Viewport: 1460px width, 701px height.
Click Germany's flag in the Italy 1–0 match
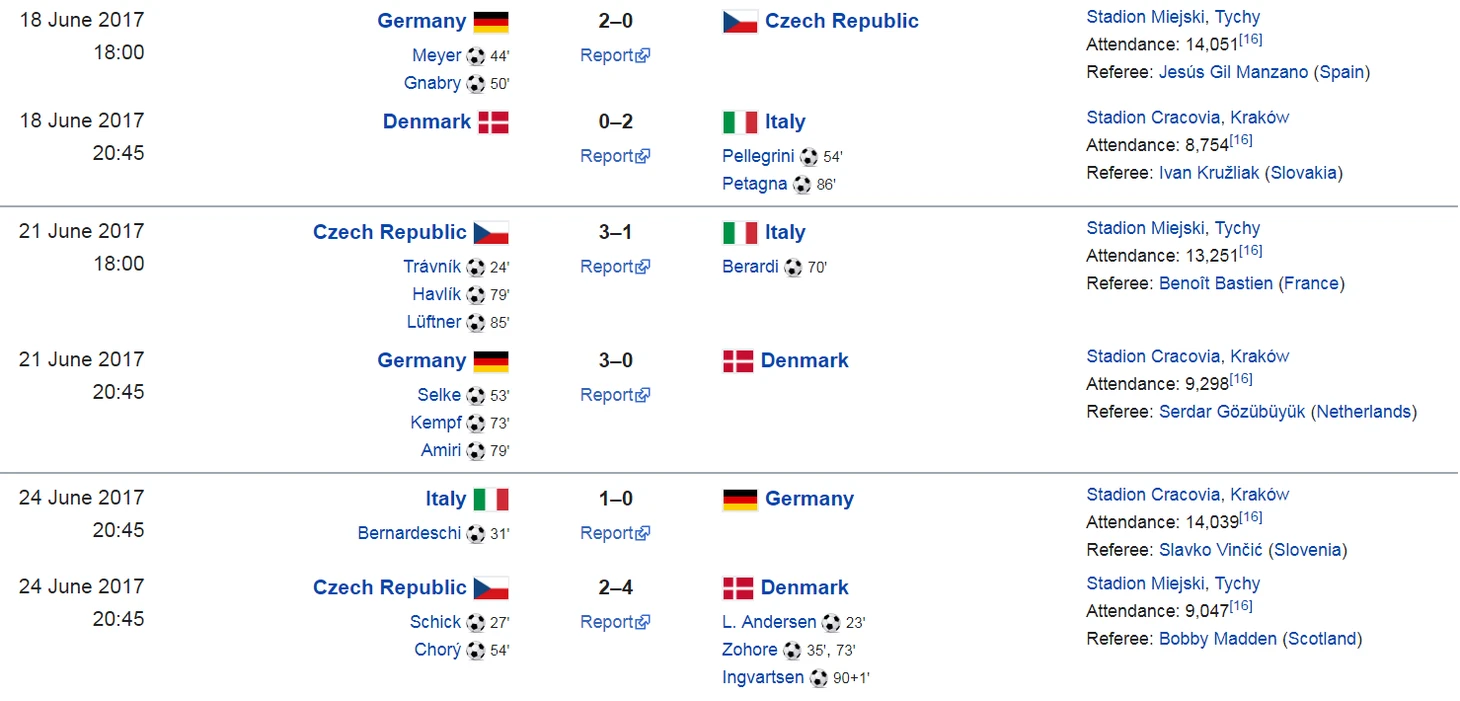[740, 499]
